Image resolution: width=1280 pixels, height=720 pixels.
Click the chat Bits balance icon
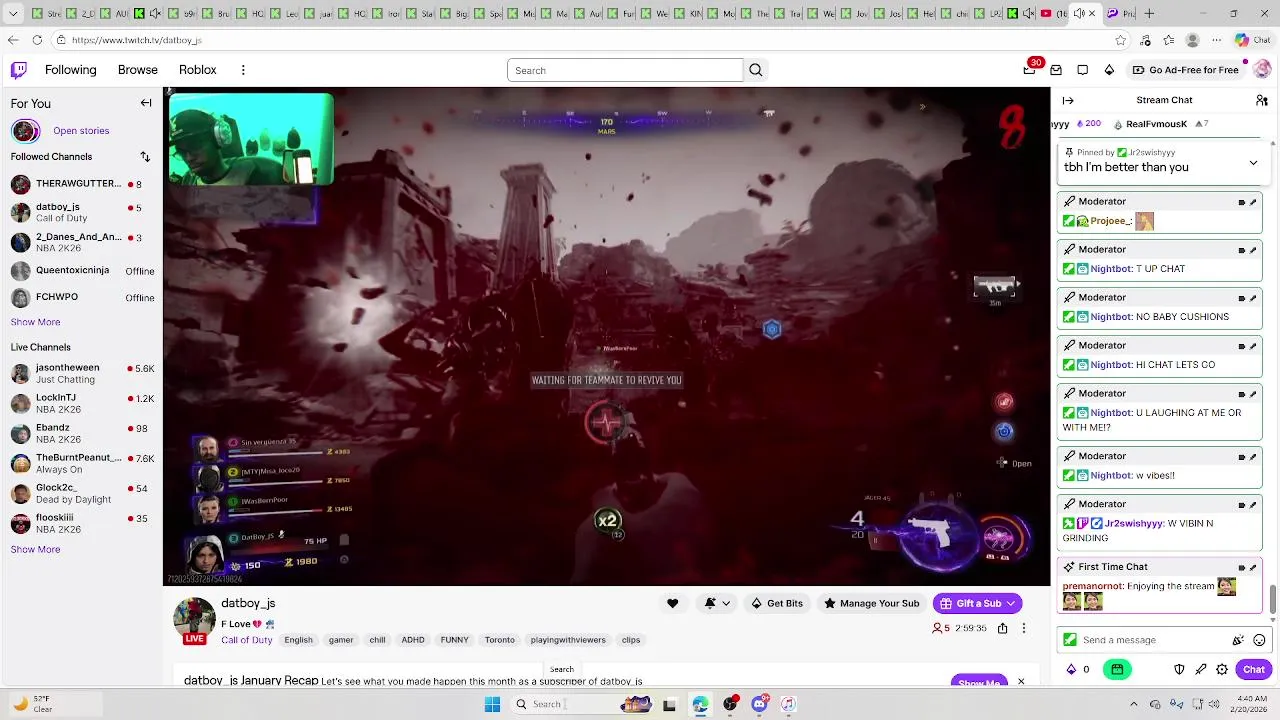pyautogui.click(x=1072, y=669)
